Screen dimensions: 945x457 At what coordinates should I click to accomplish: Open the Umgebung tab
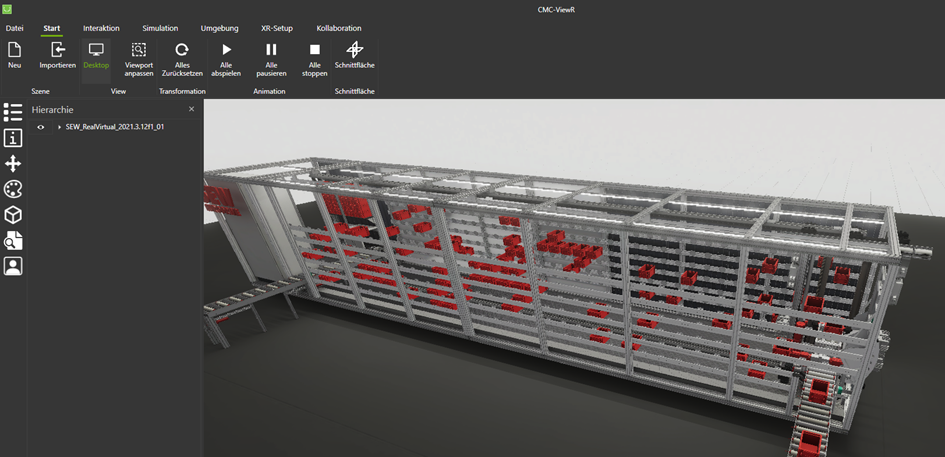coord(219,28)
